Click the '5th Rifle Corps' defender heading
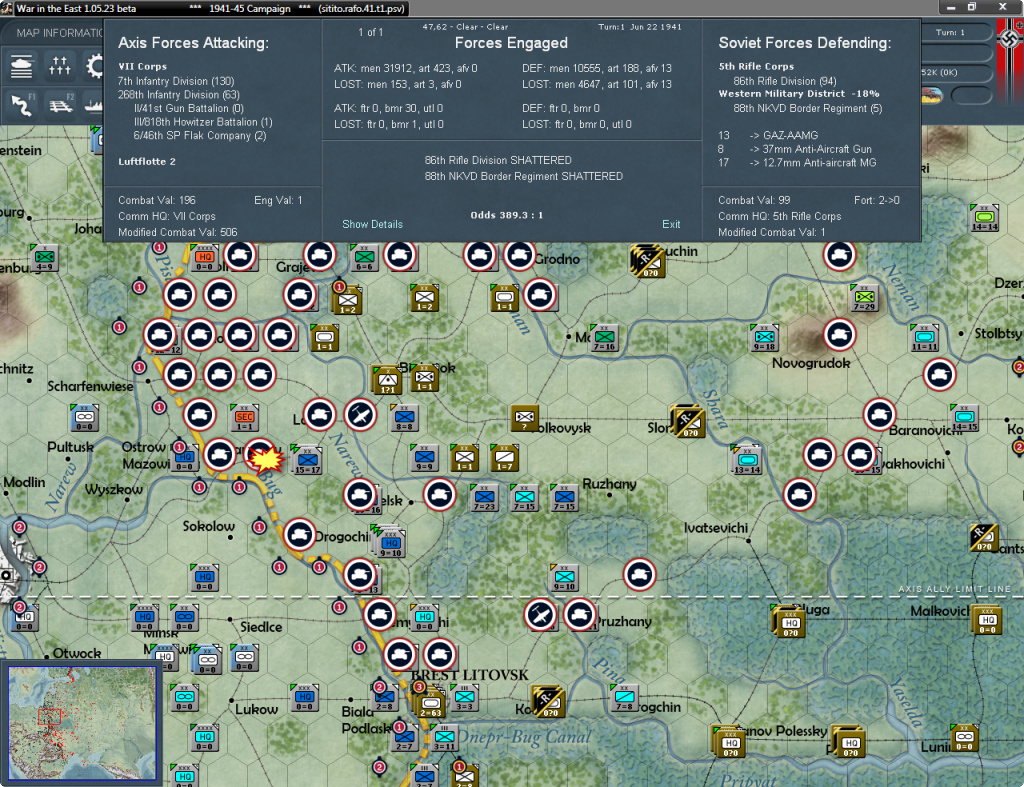 point(756,66)
